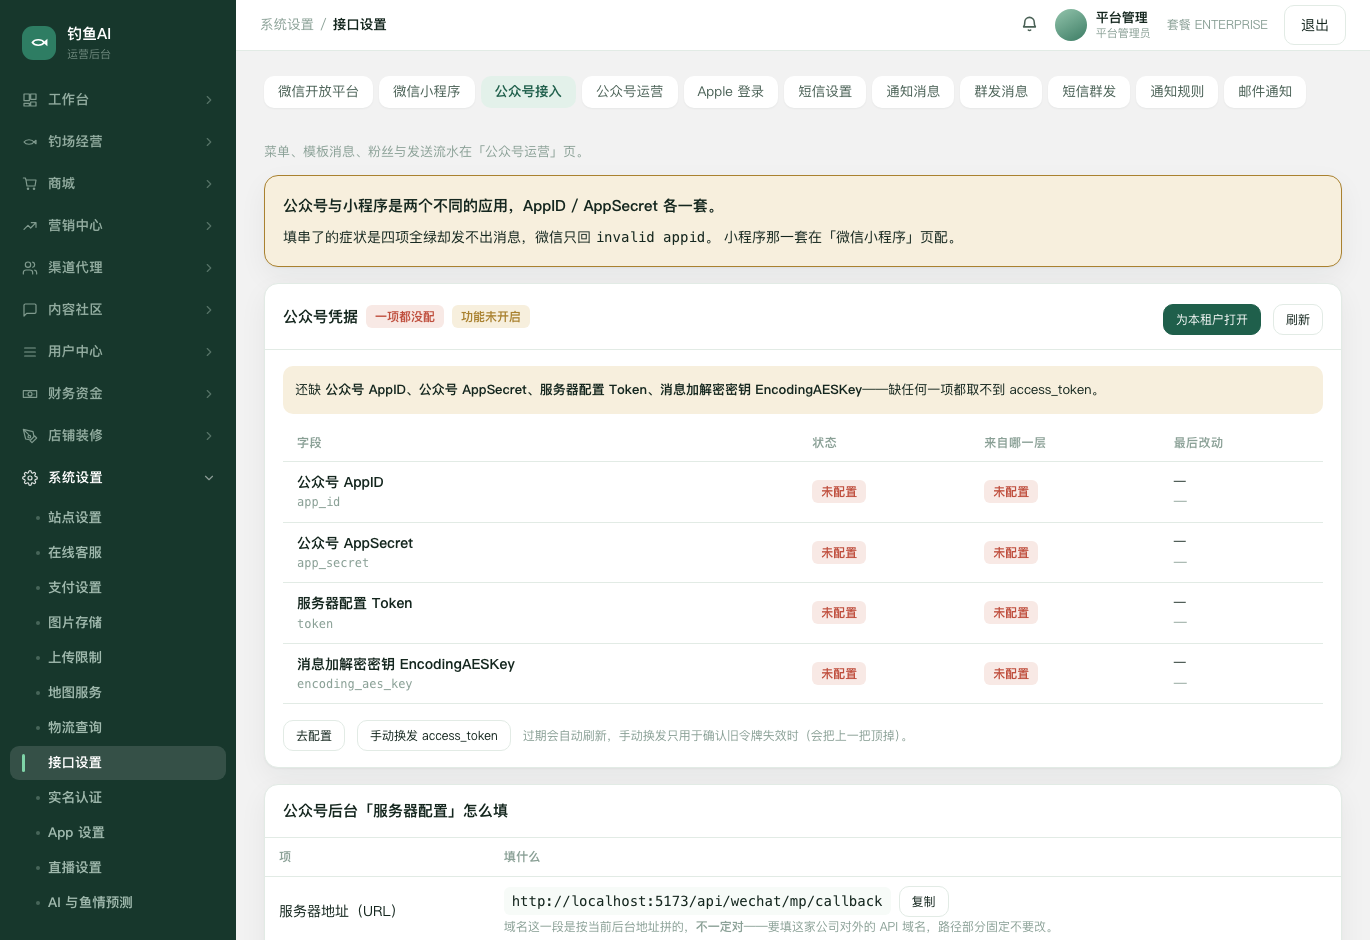Click the 平台管理 user avatar
Screen dimensions: 1370x940
[1071, 25]
